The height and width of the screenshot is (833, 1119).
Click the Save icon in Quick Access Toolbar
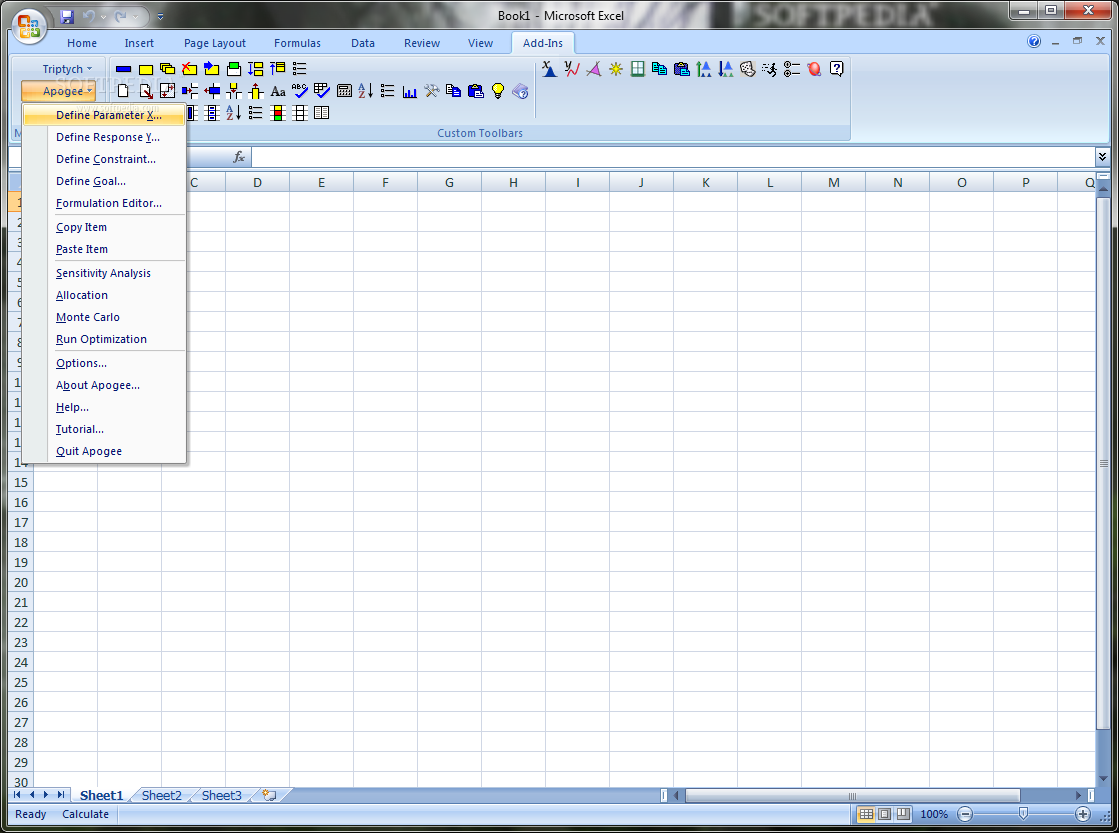[67, 16]
